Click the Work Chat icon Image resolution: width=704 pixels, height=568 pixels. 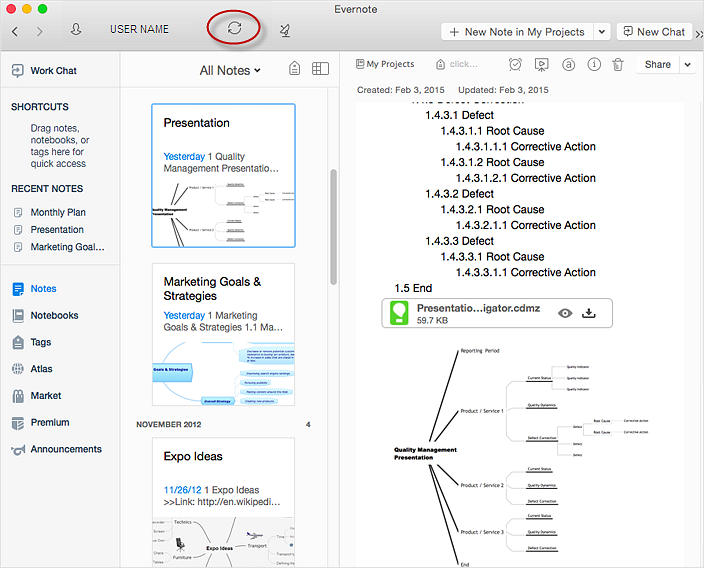(x=18, y=70)
